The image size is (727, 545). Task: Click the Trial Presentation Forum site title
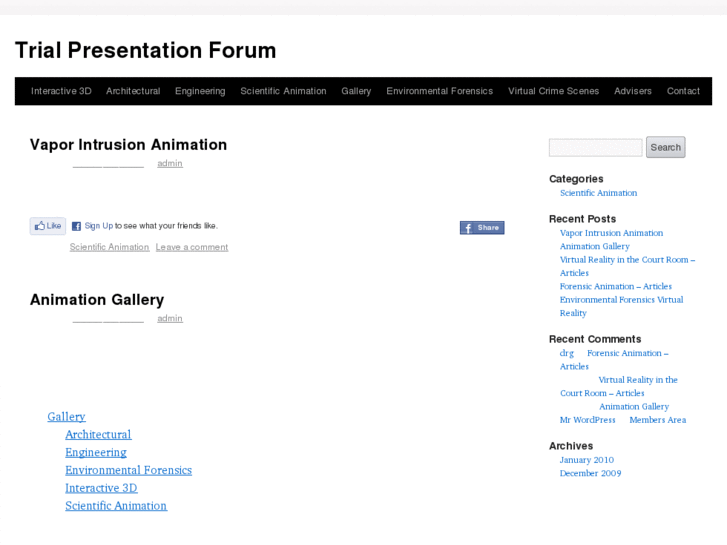[x=145, y=50]
